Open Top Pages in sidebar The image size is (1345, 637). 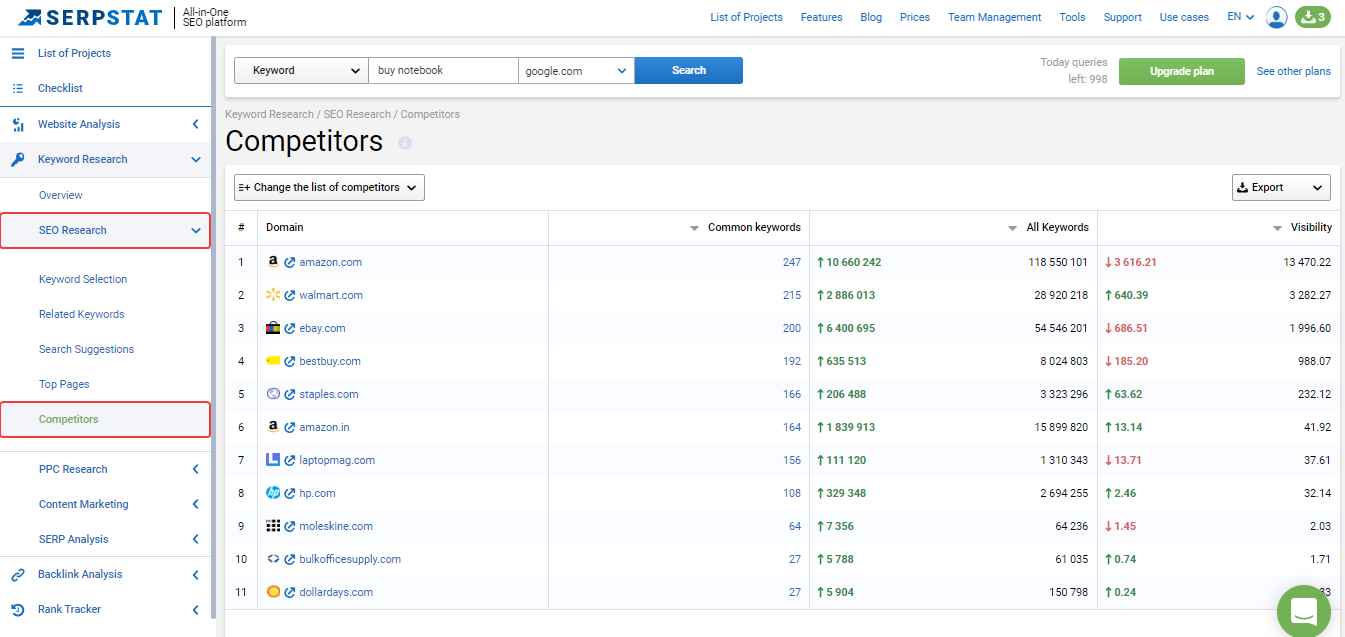pos(64,384)
